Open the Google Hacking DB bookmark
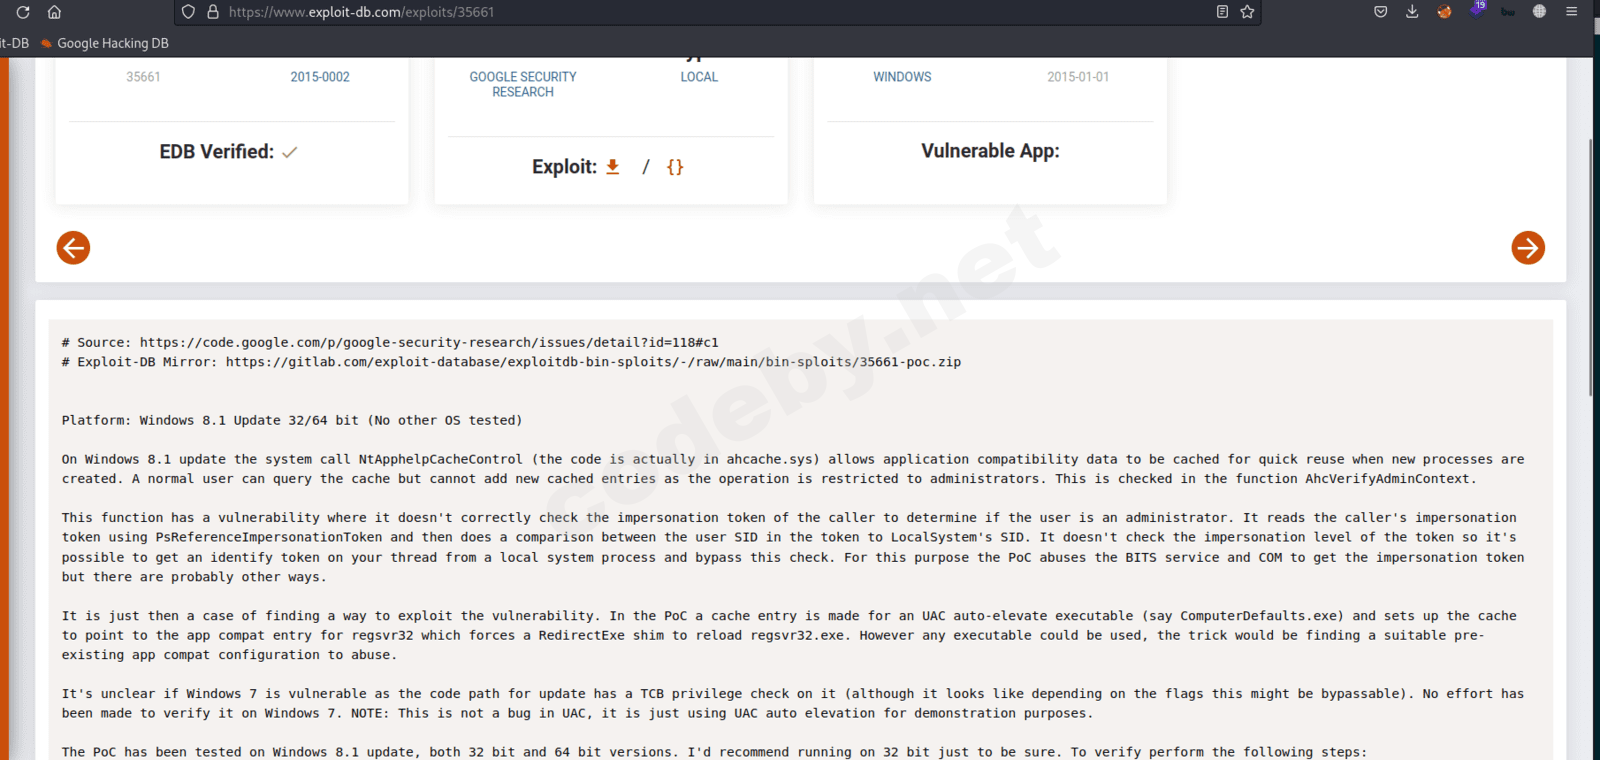 (105, 43)
